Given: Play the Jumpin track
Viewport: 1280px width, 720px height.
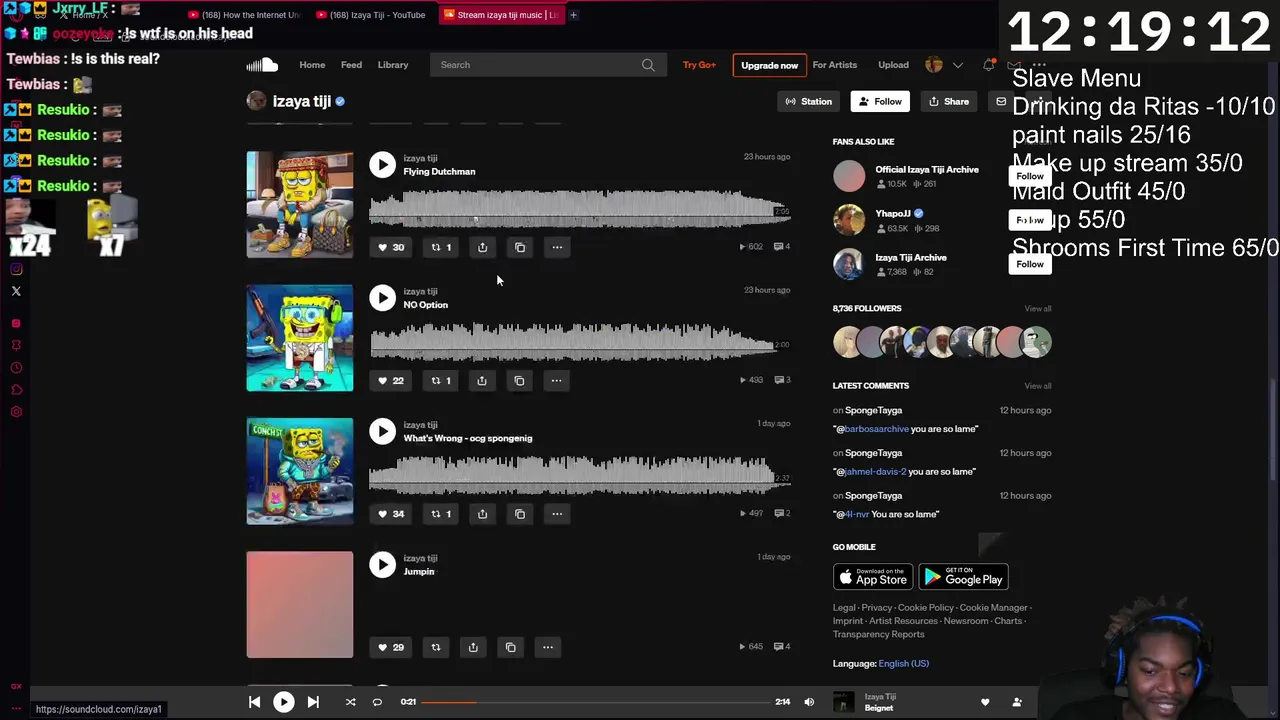Looking at the screenshot, I should pos(382,564).
